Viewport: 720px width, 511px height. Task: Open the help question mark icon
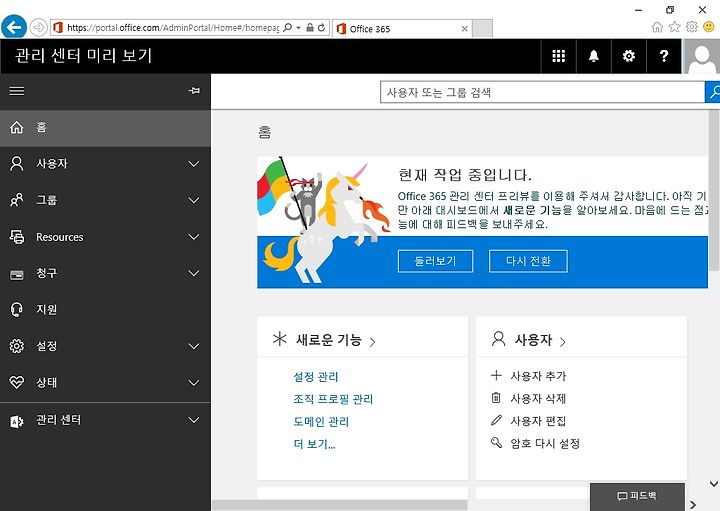point(664,56)
